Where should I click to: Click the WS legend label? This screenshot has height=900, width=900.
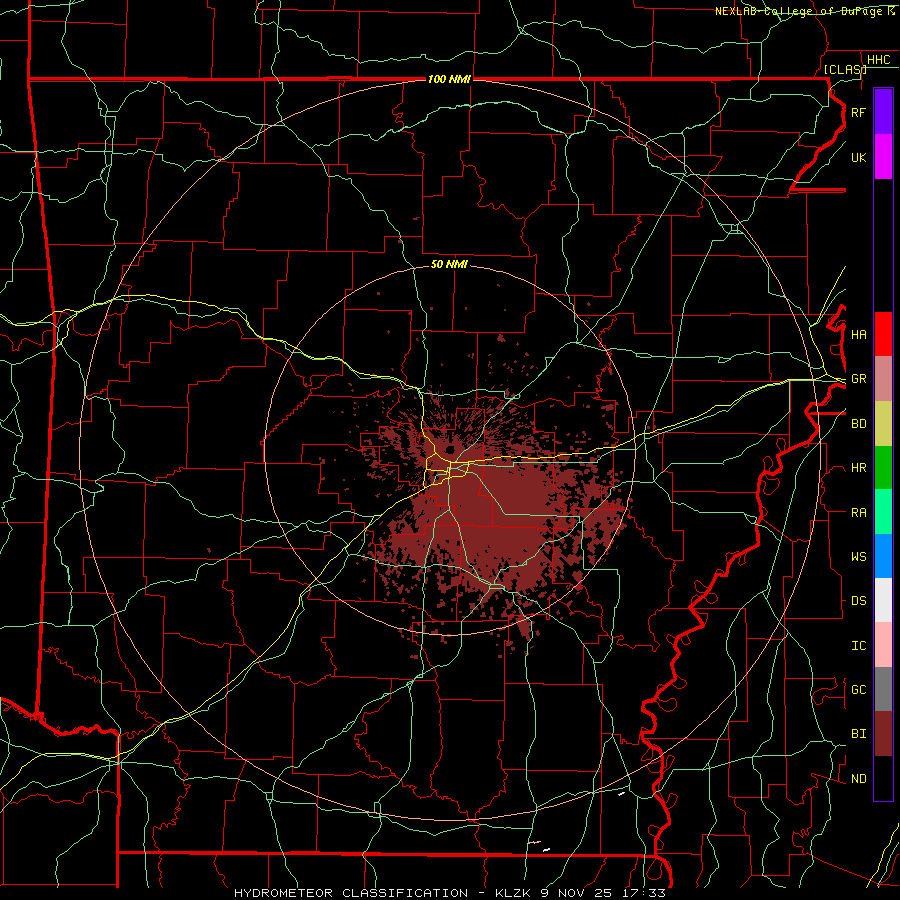(x=858, y=556)
